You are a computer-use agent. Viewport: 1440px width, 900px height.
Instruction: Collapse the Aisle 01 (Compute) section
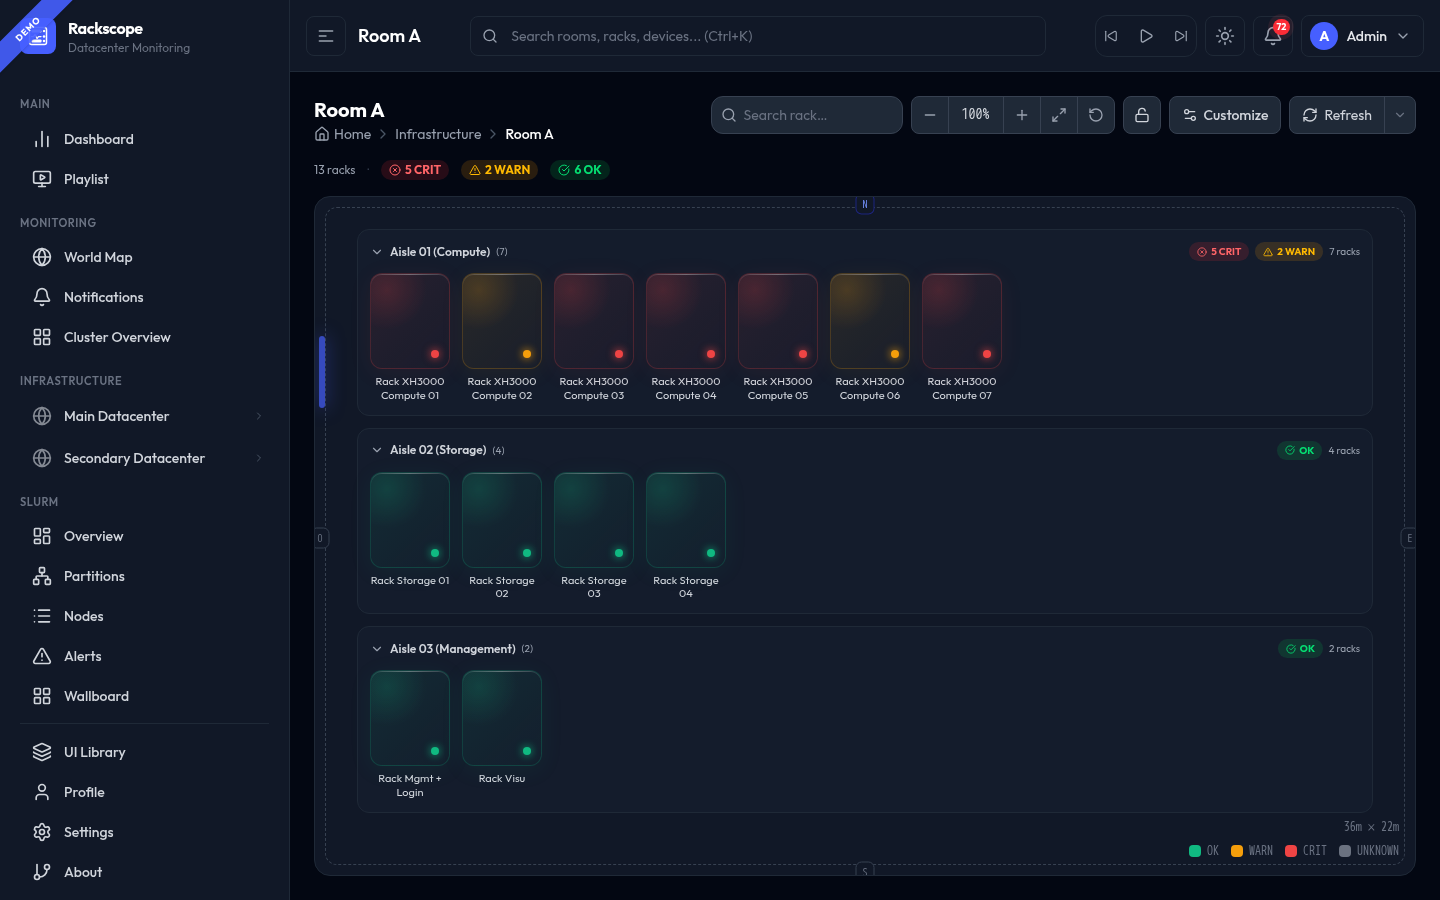377,252
